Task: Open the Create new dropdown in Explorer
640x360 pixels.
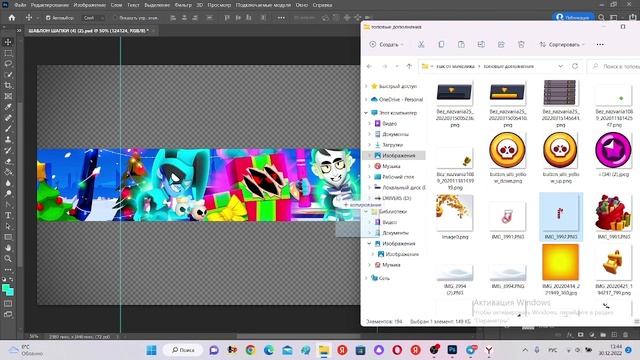Action: click(x=386, y=44)
